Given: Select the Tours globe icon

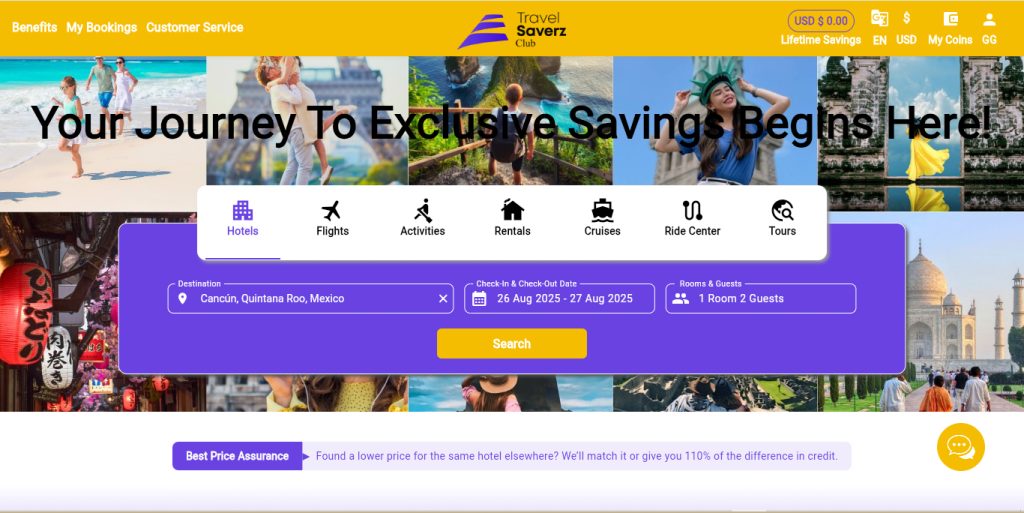Looking at the screenshot, I should pos(782,210).
